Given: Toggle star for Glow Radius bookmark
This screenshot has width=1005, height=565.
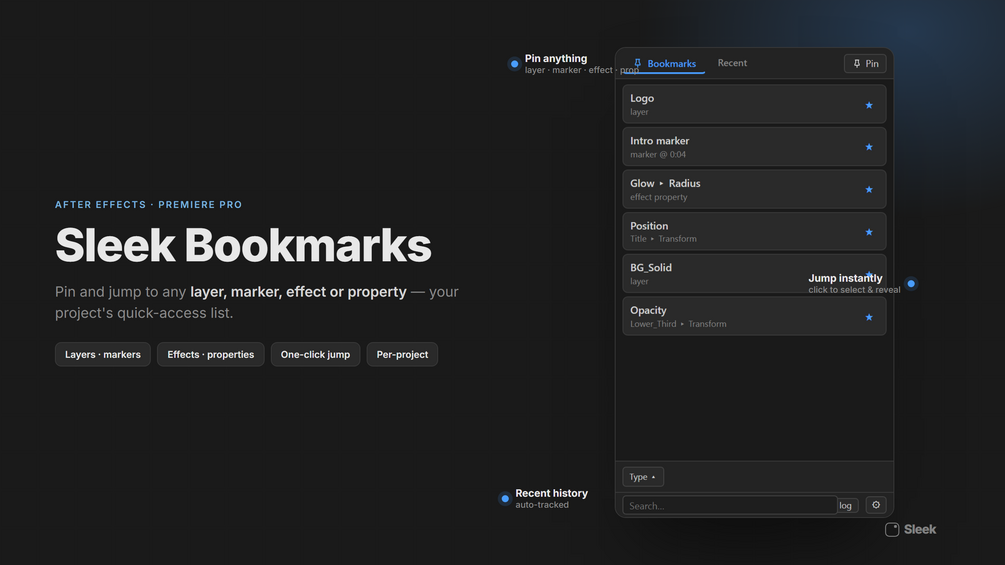Looking at the screenshot, I should pyautogui.click(x=868, y=190).
